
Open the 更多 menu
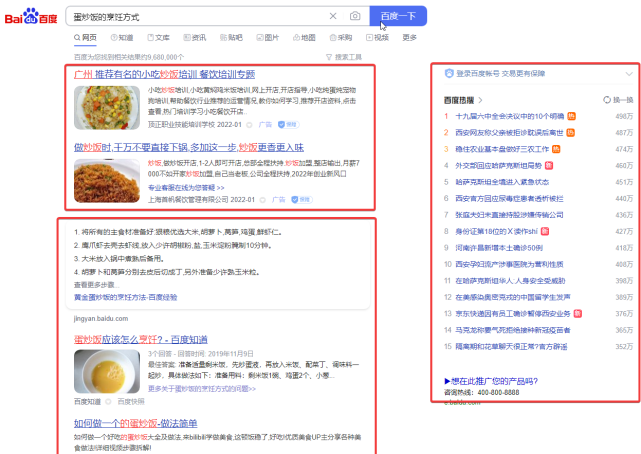tap(409, 38)
